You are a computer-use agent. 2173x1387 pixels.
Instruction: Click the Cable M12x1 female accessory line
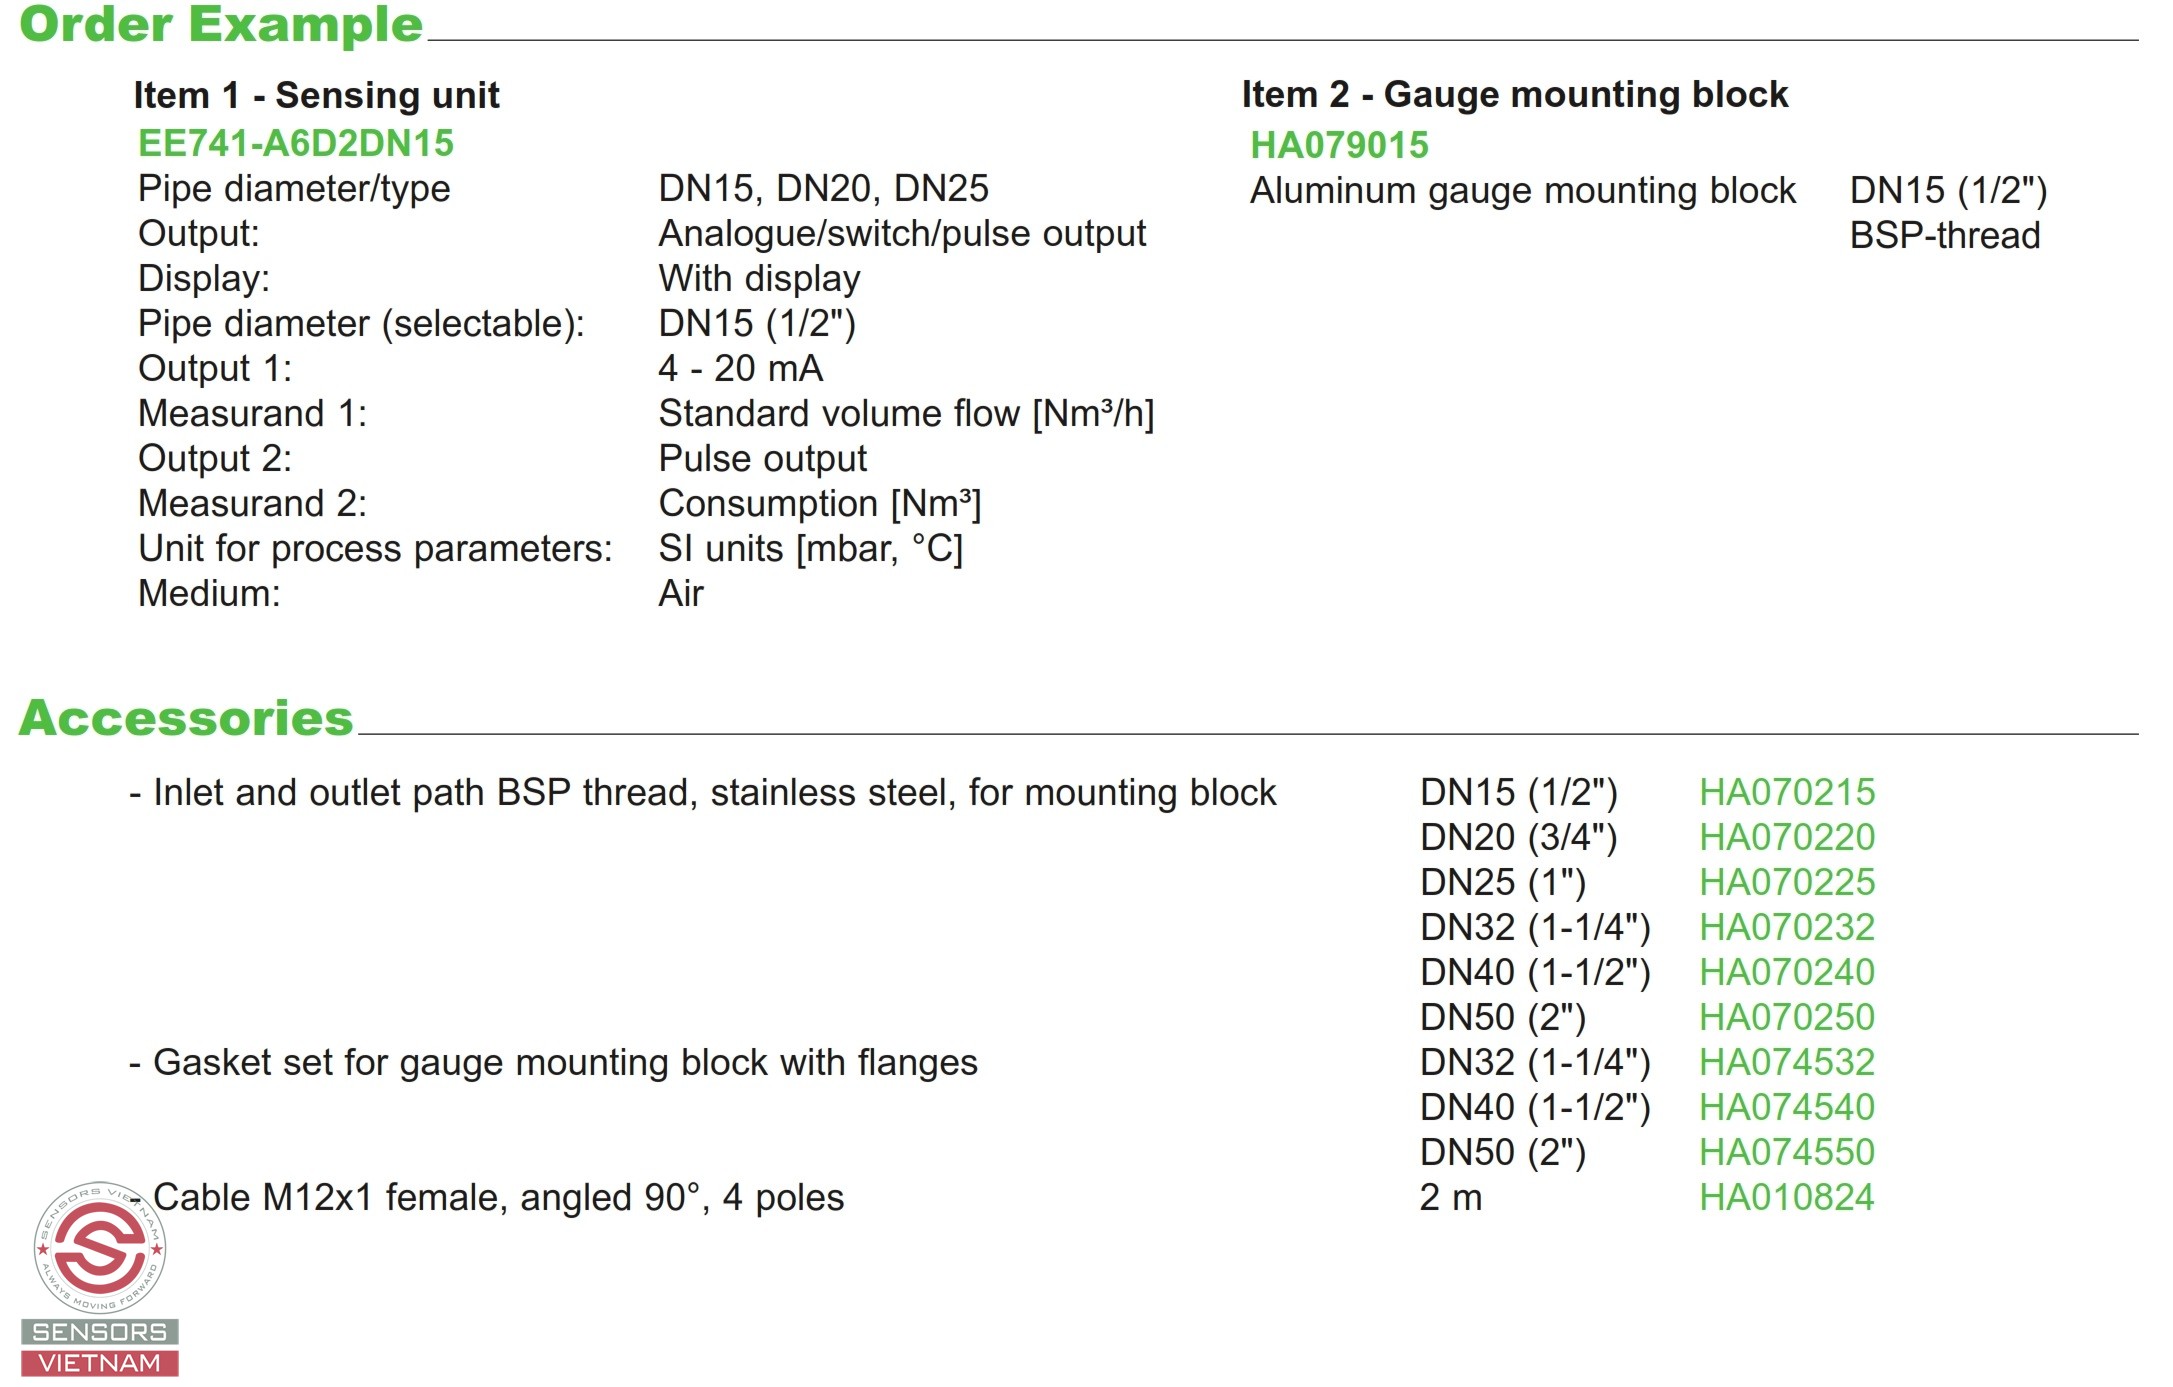tap(487, 1197)
